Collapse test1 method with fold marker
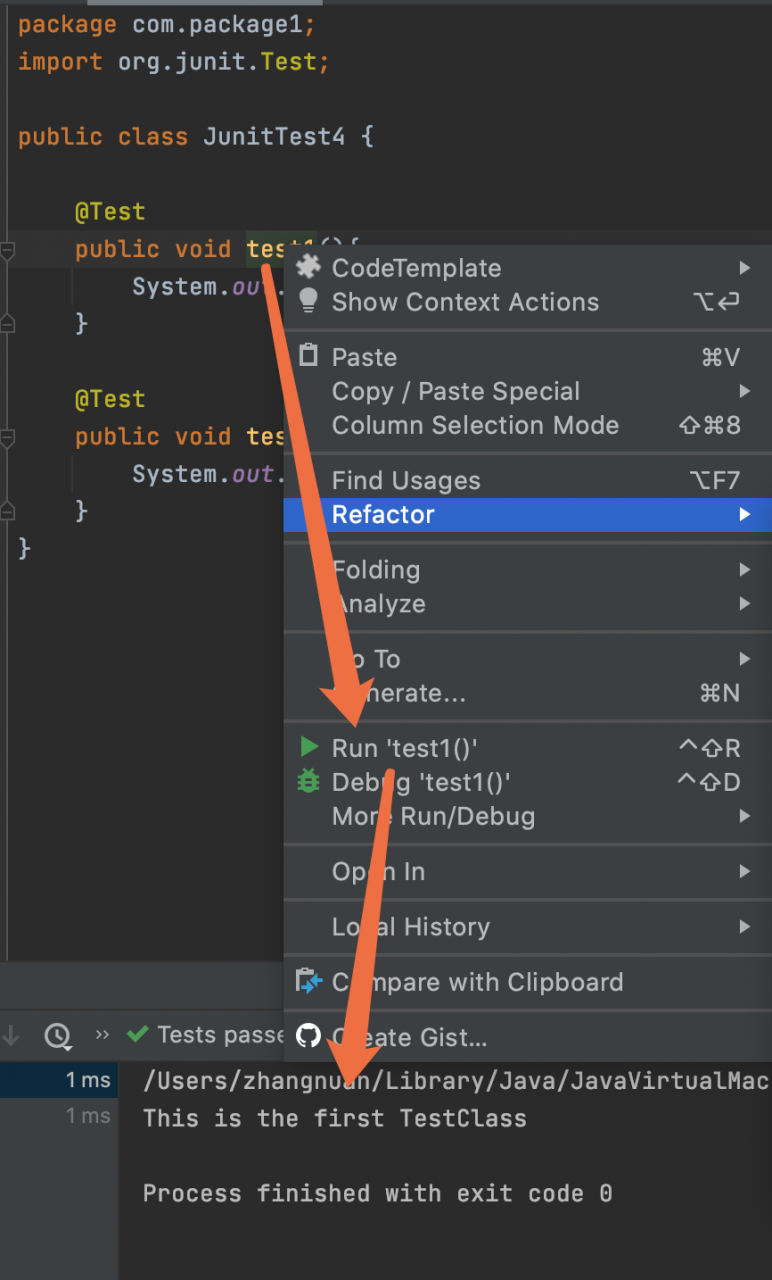Viewport: 772px width, 1280px height. pyautogui.click(x=8, y=250)
